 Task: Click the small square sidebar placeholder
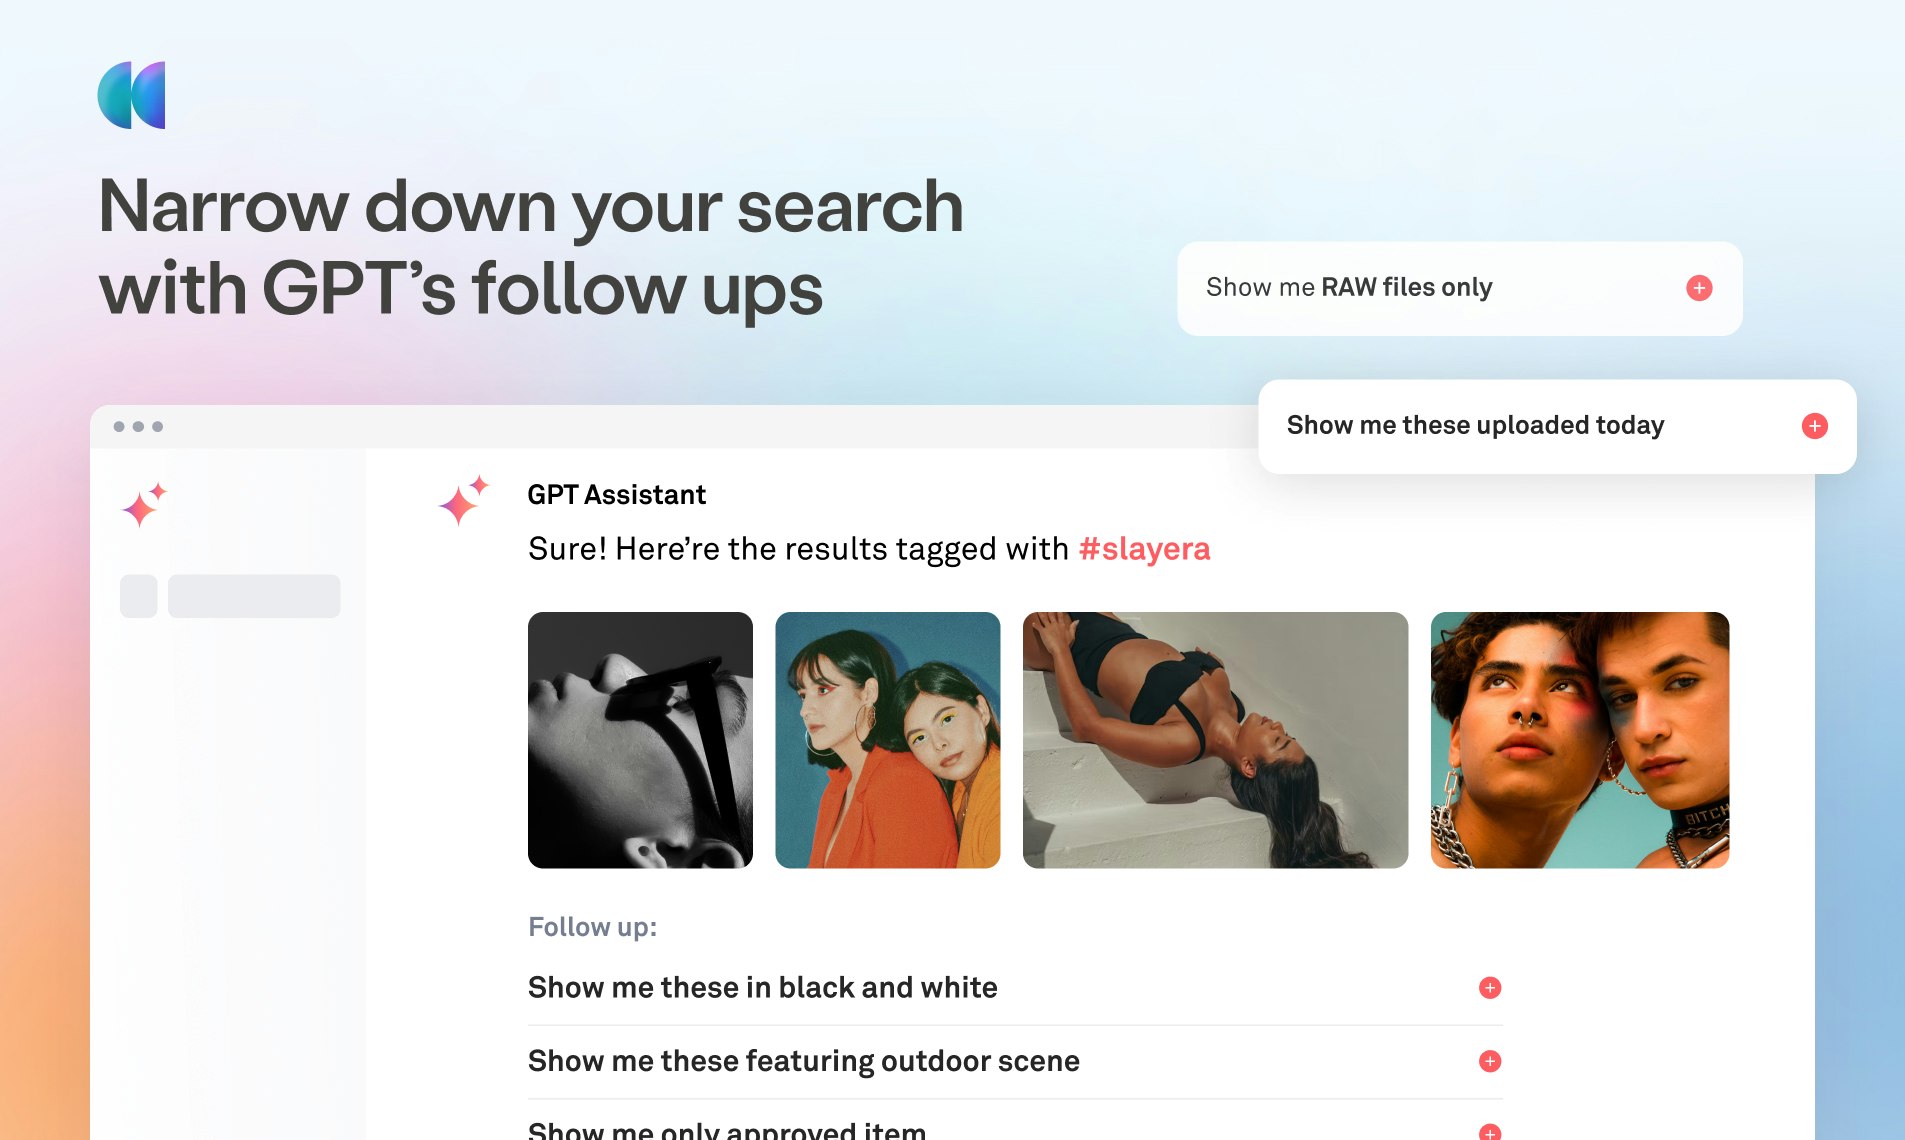(138, 596)
